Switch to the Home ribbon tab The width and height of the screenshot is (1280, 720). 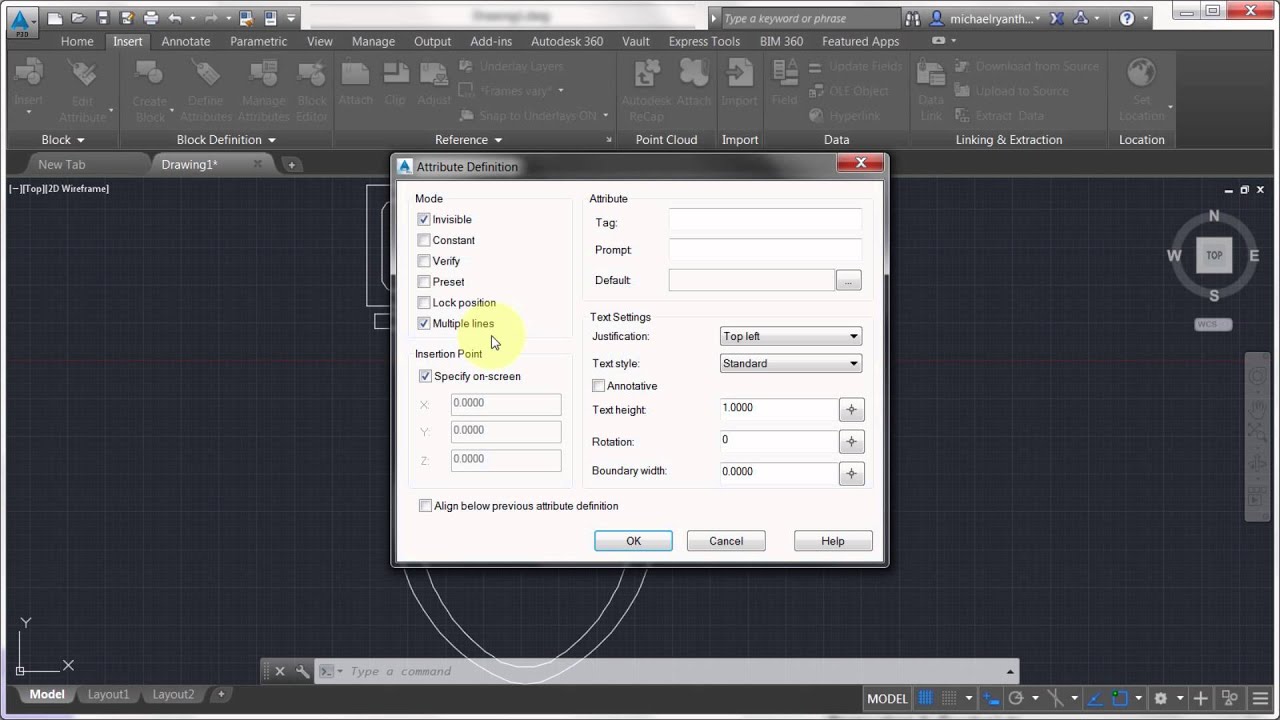(77, 41)
